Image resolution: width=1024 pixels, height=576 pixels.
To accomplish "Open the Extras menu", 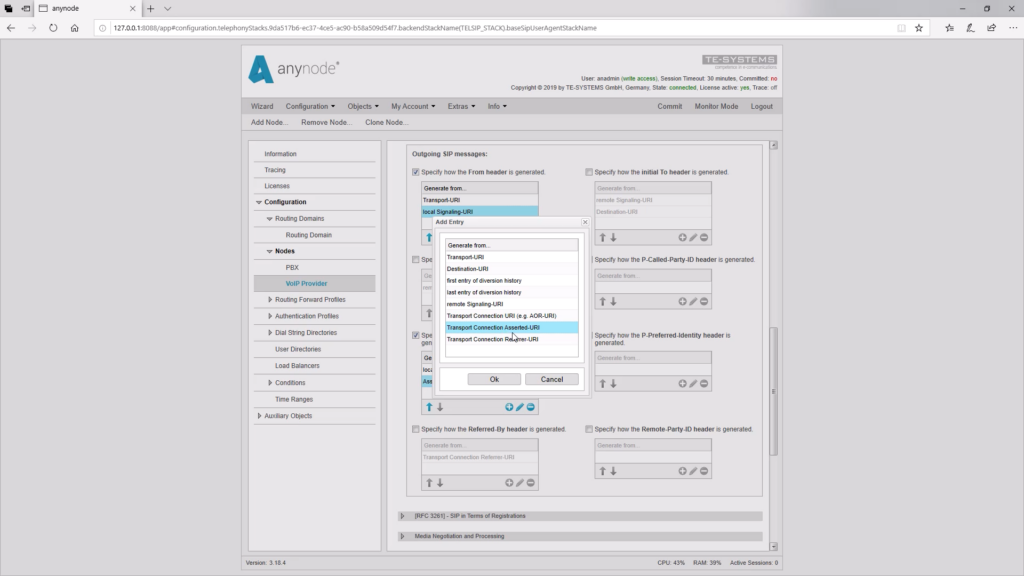I will pyautogui.click(x=461, y=106).
